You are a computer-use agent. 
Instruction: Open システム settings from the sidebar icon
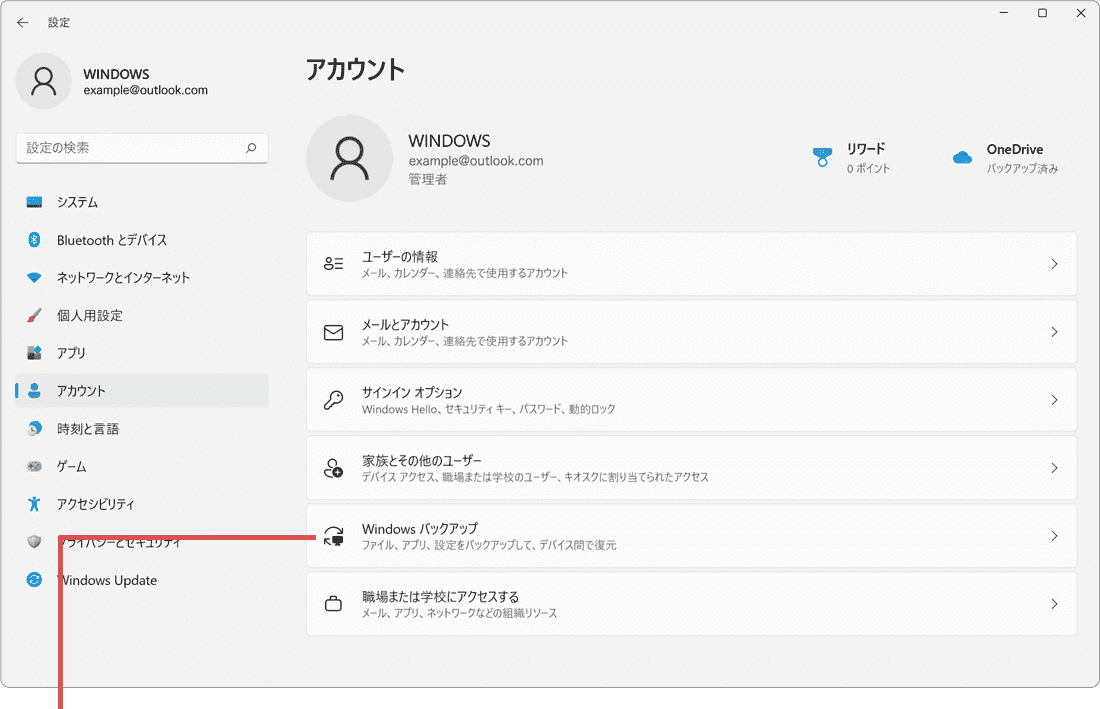click(34, 202)
